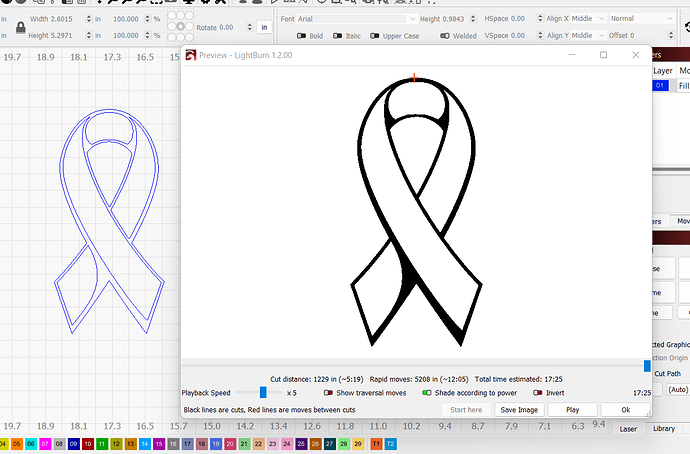The width and height of the screenshot is (690, 454).
Task: Adjust the Playback Speed slider handle
Action: click(x=263, y=392)
